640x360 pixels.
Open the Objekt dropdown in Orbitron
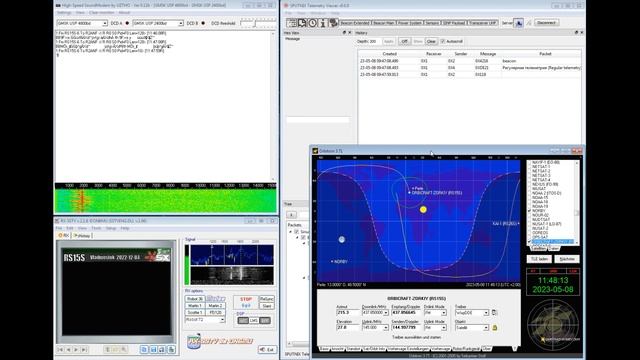[486, 327]
